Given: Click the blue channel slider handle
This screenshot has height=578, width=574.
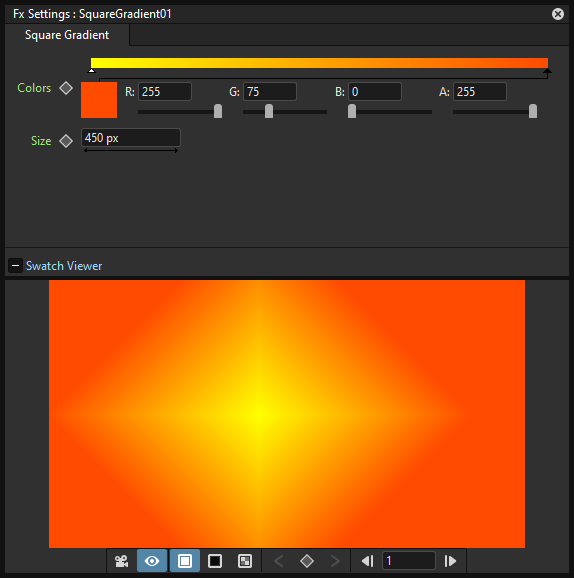Looking at the screenshot, I should [x=352, y=111].
